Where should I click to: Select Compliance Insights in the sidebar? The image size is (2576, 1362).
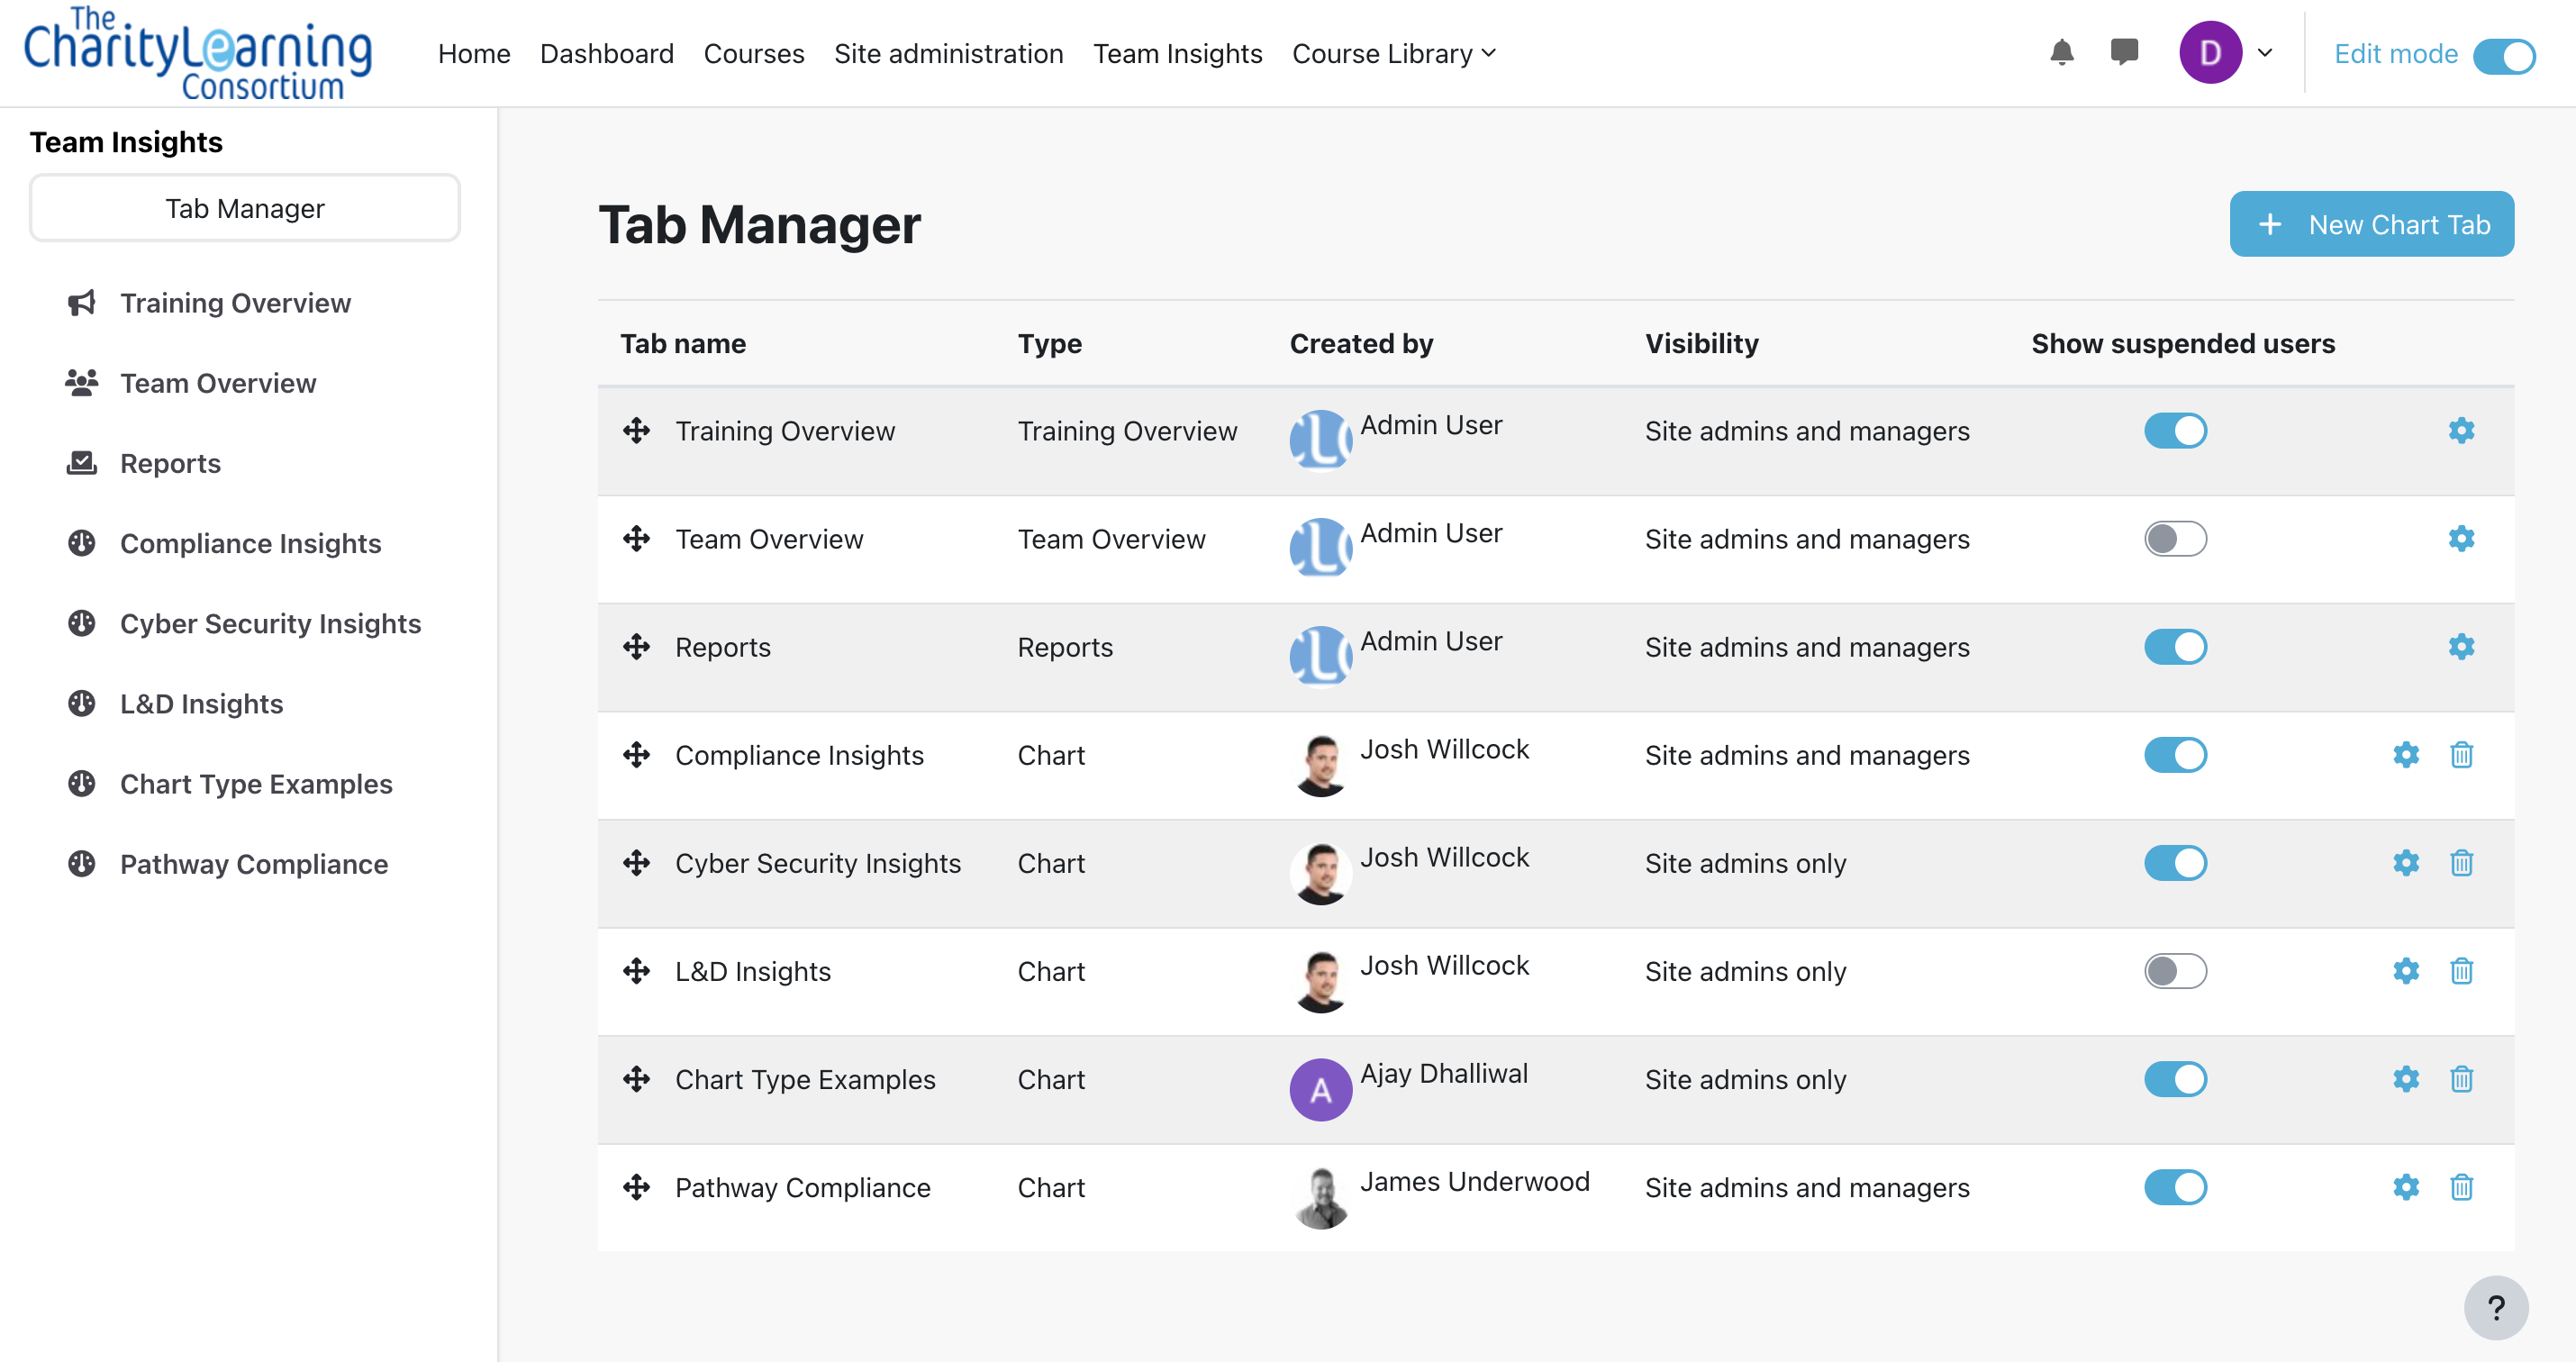(x=250, y=543)
